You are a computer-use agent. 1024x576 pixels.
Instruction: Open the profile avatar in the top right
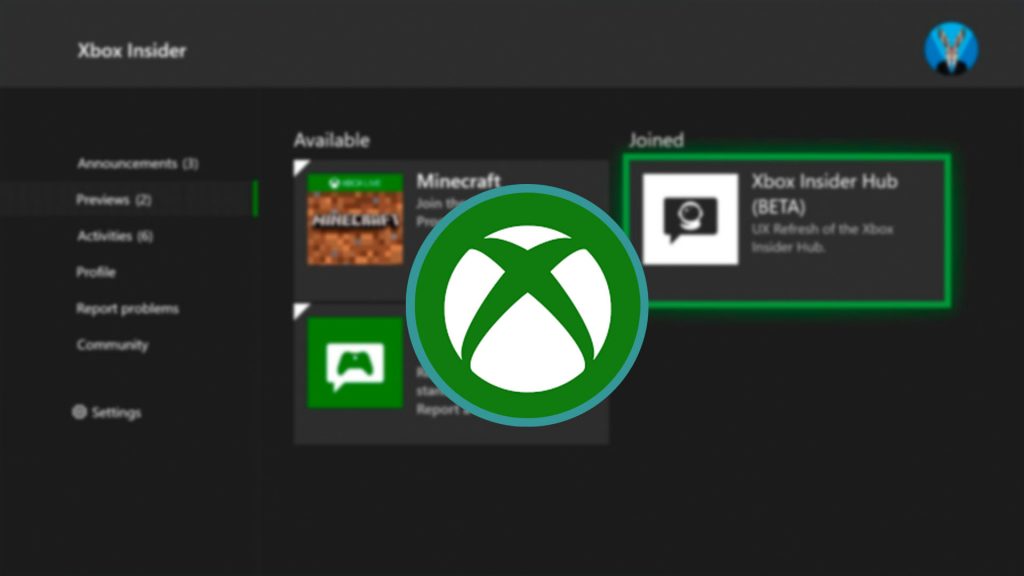coord(950,48)
